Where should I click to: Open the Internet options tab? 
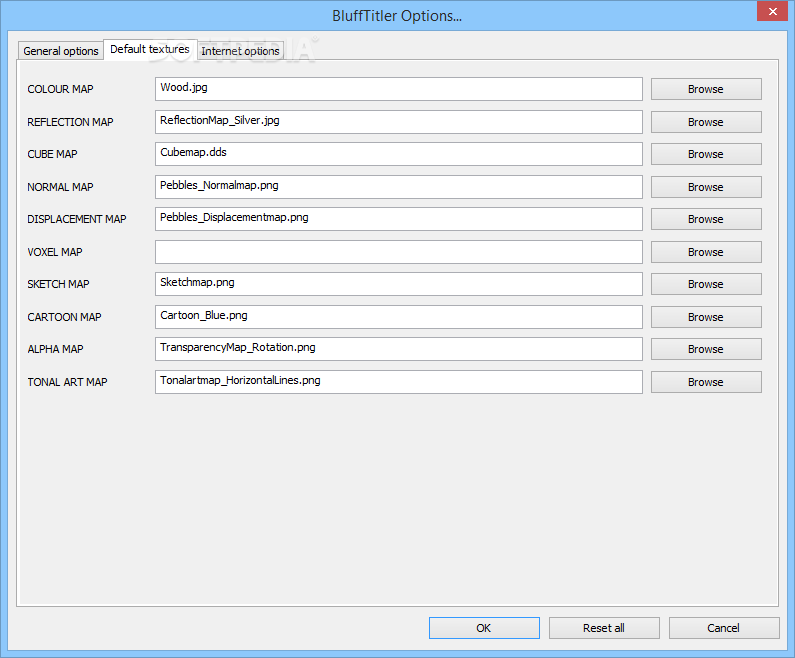(x=240, y=51)
